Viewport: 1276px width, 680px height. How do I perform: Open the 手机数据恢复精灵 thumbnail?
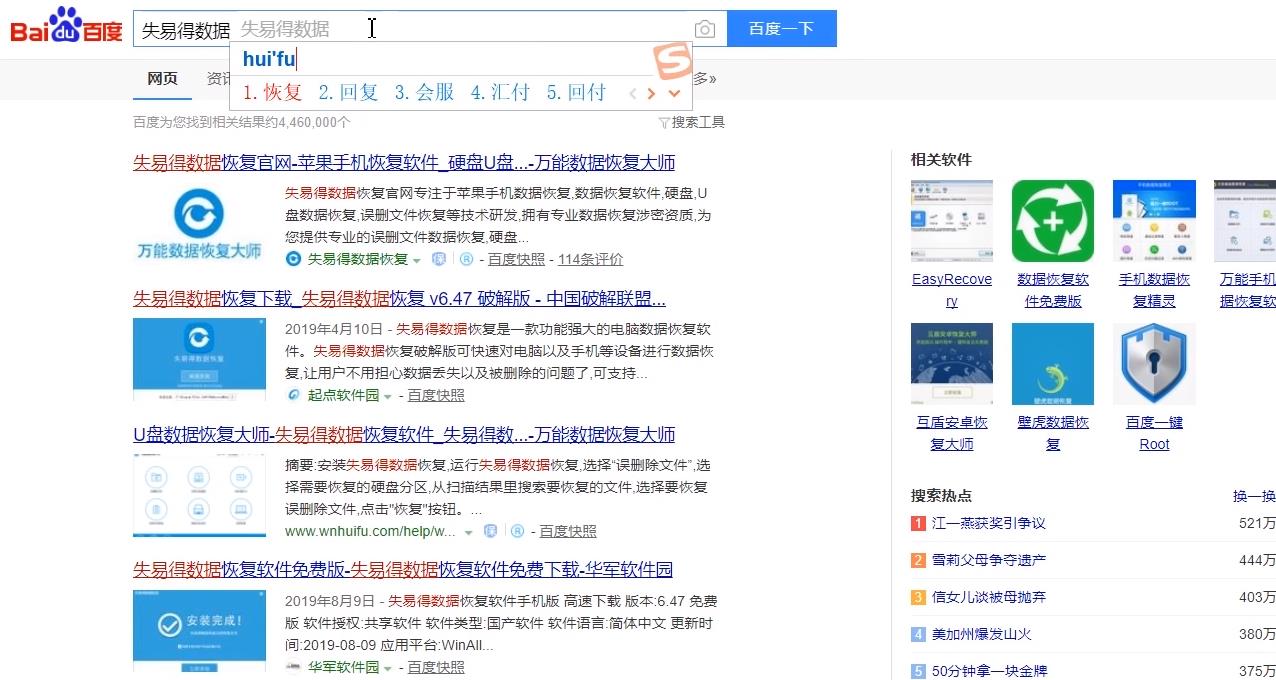click(1154, 221)
